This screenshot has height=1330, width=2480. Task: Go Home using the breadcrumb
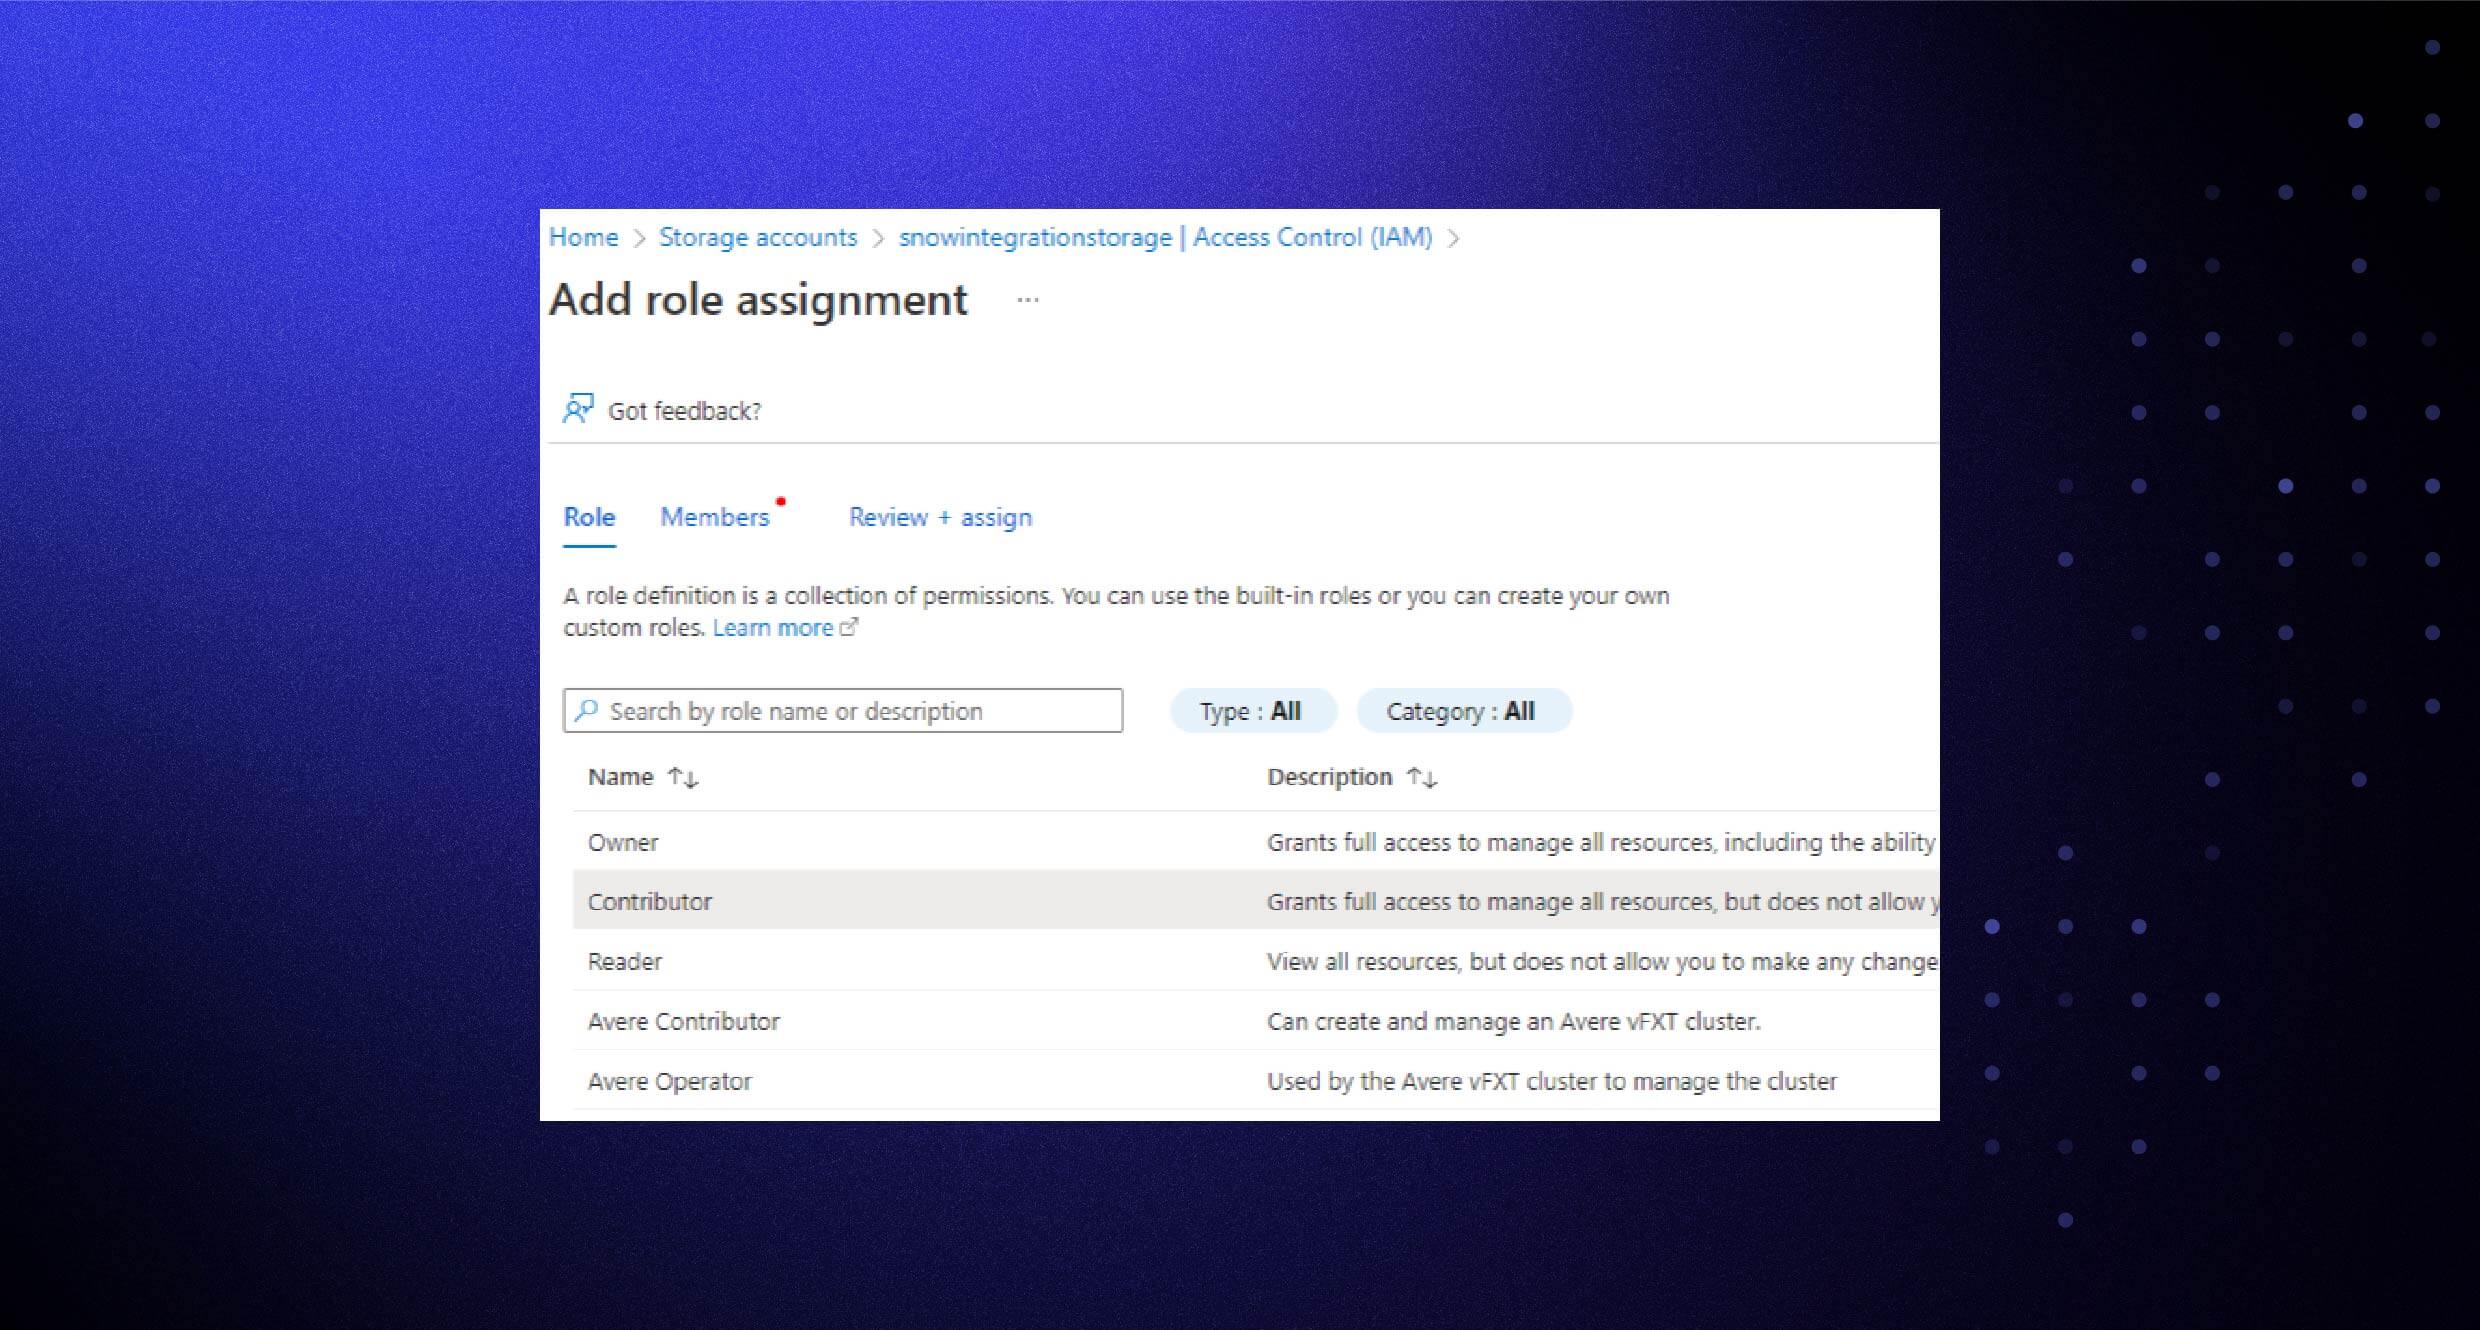[x=583, y=237]
